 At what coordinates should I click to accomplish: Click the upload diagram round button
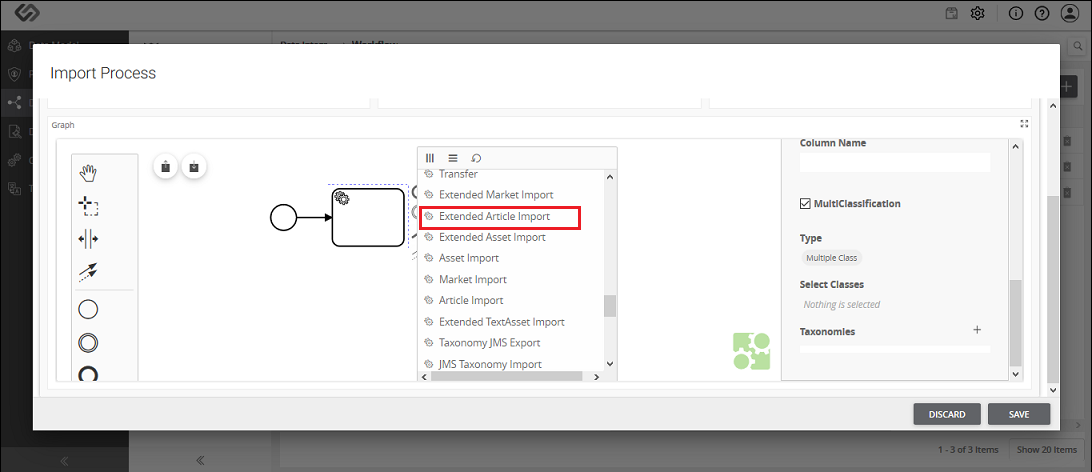tap(165, 167)
